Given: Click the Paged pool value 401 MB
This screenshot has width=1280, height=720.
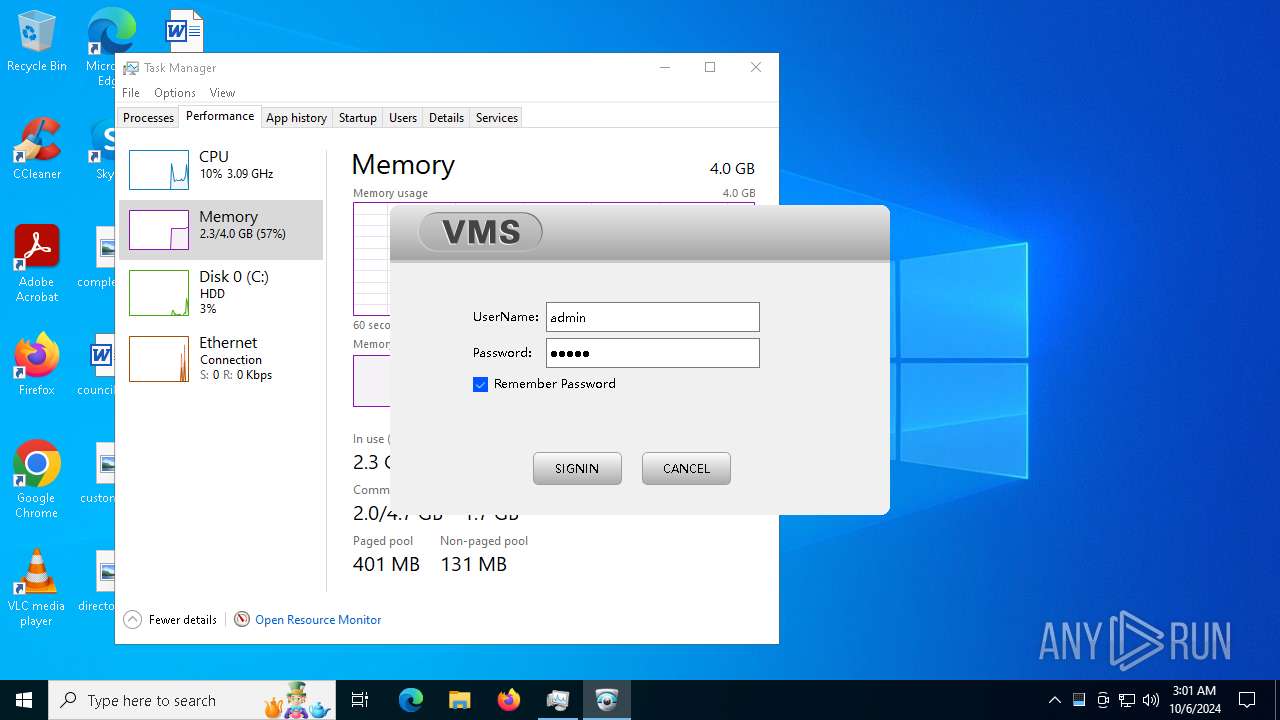Looking at the screenshot, I should pyautogui.click(x=386, y=564).
